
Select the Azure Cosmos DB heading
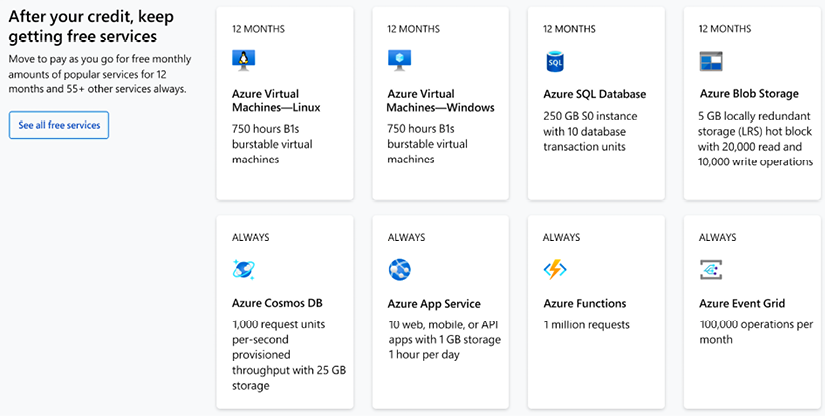277,303
